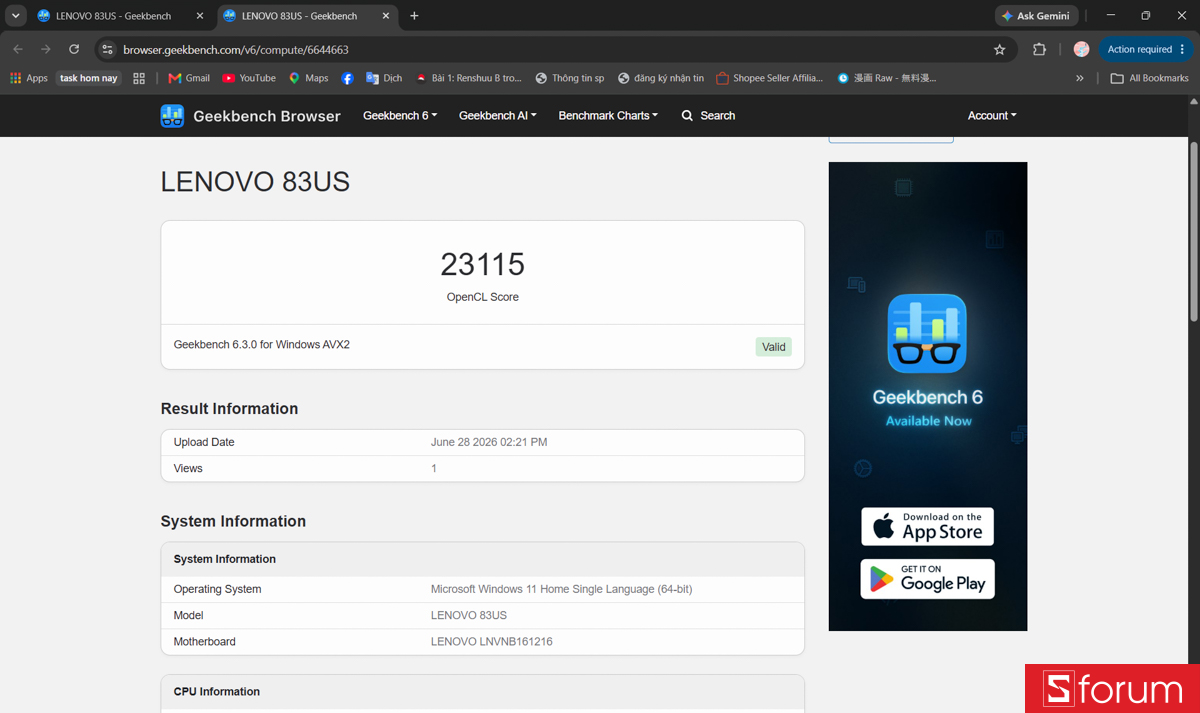Click the Geekbench Browser logo

pyautogui.click(x=250, y=116)
